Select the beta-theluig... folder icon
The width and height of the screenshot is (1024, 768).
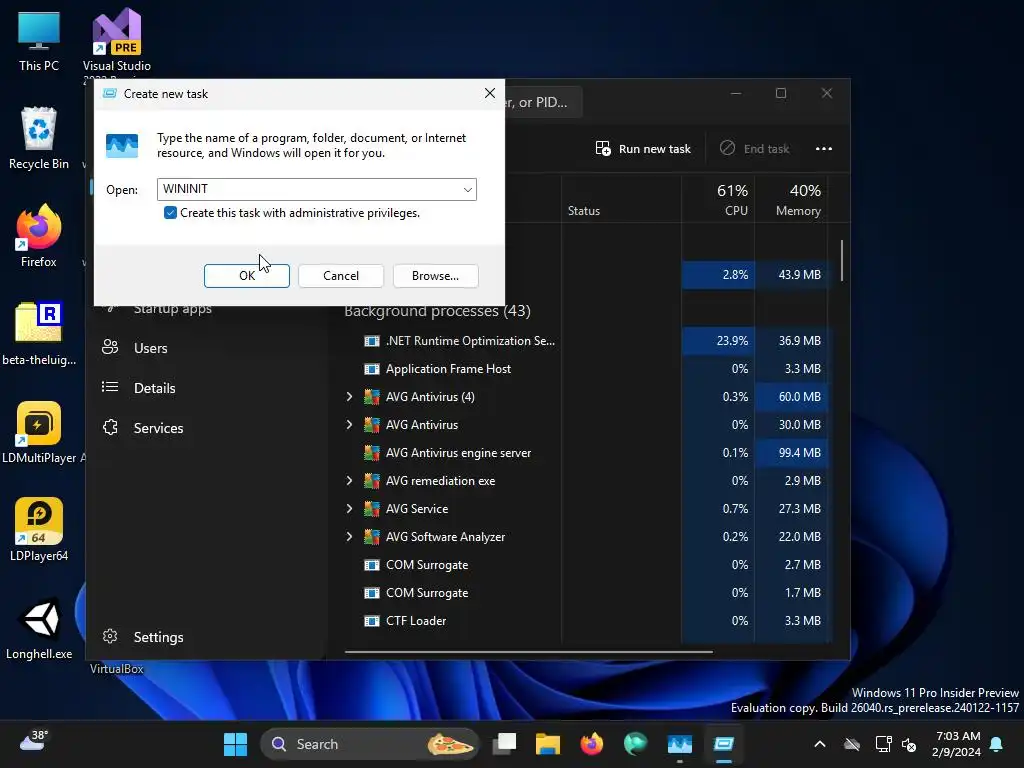coord(39,334)
